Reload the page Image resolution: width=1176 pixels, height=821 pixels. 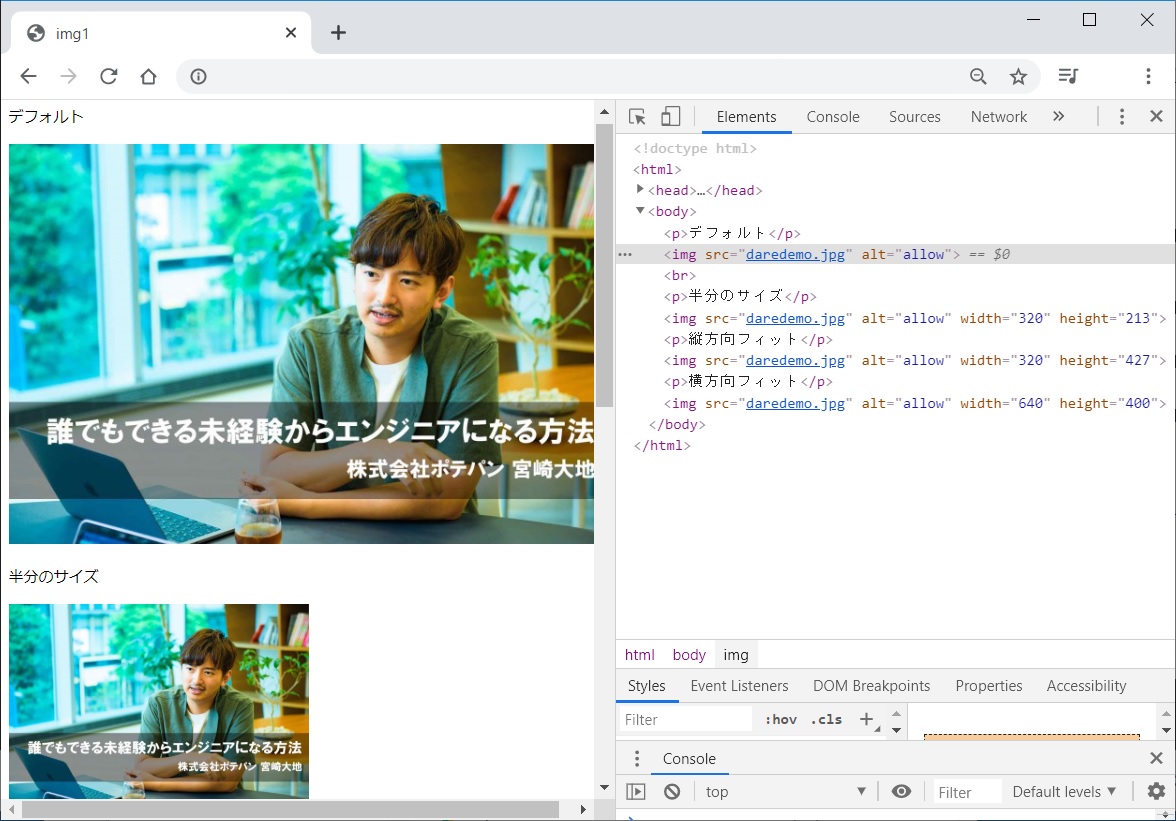click(109, 76)
